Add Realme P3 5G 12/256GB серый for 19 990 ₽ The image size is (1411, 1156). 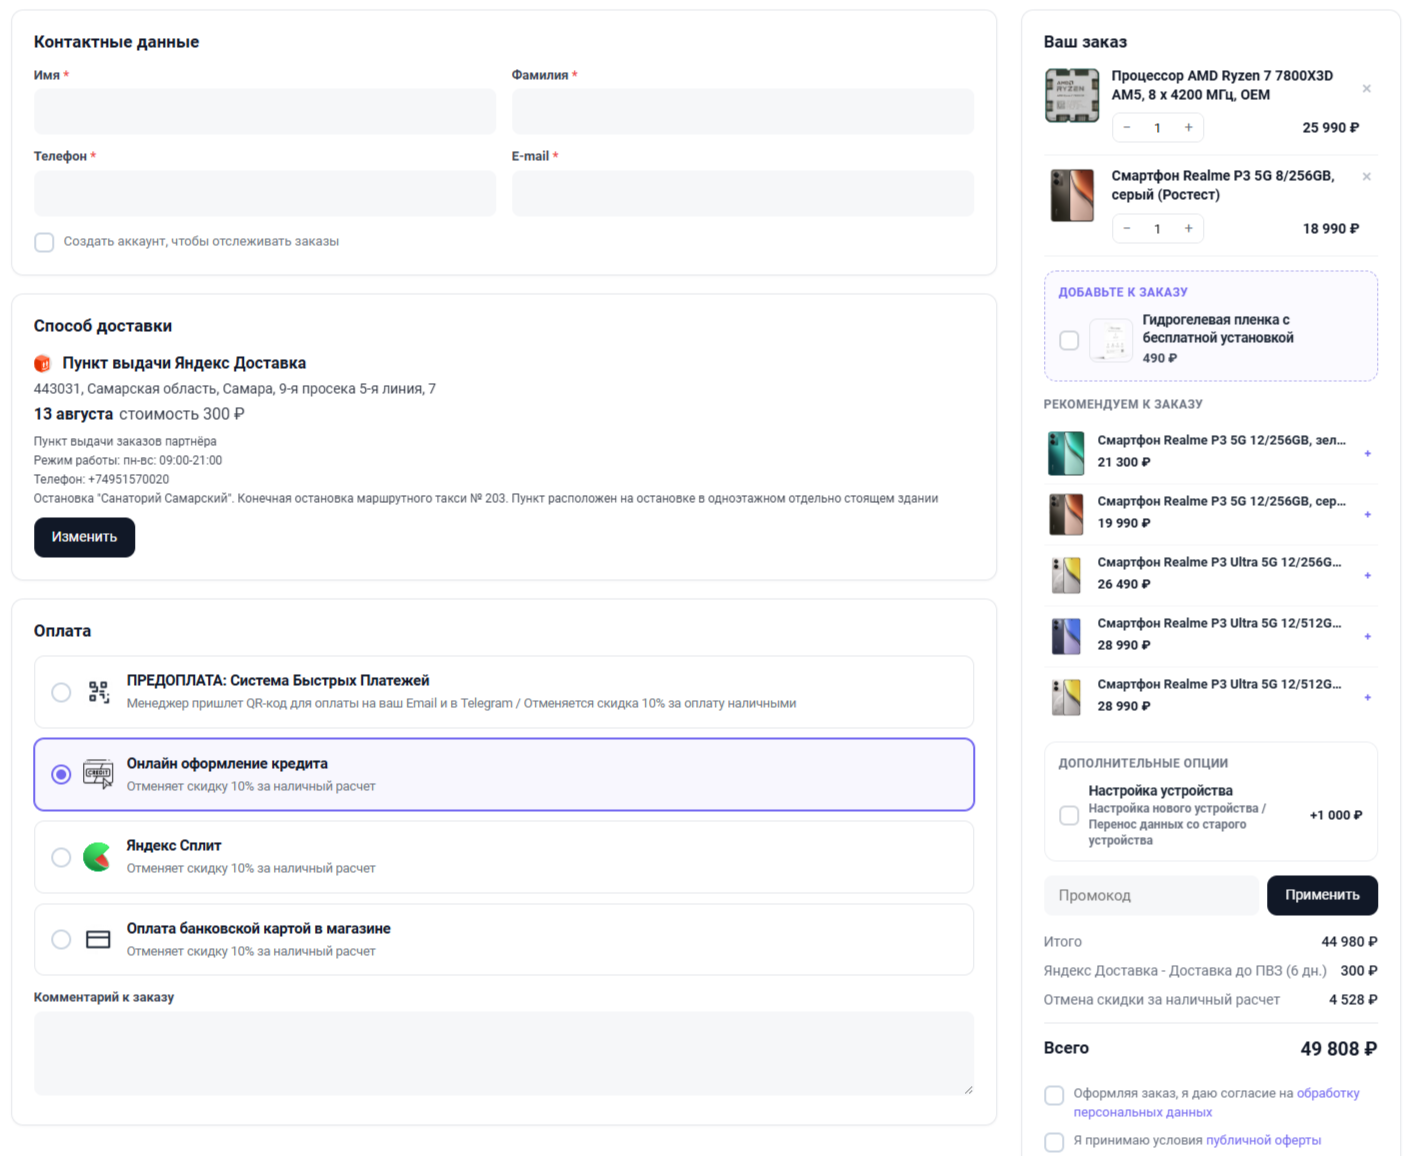click(1367, 515)
